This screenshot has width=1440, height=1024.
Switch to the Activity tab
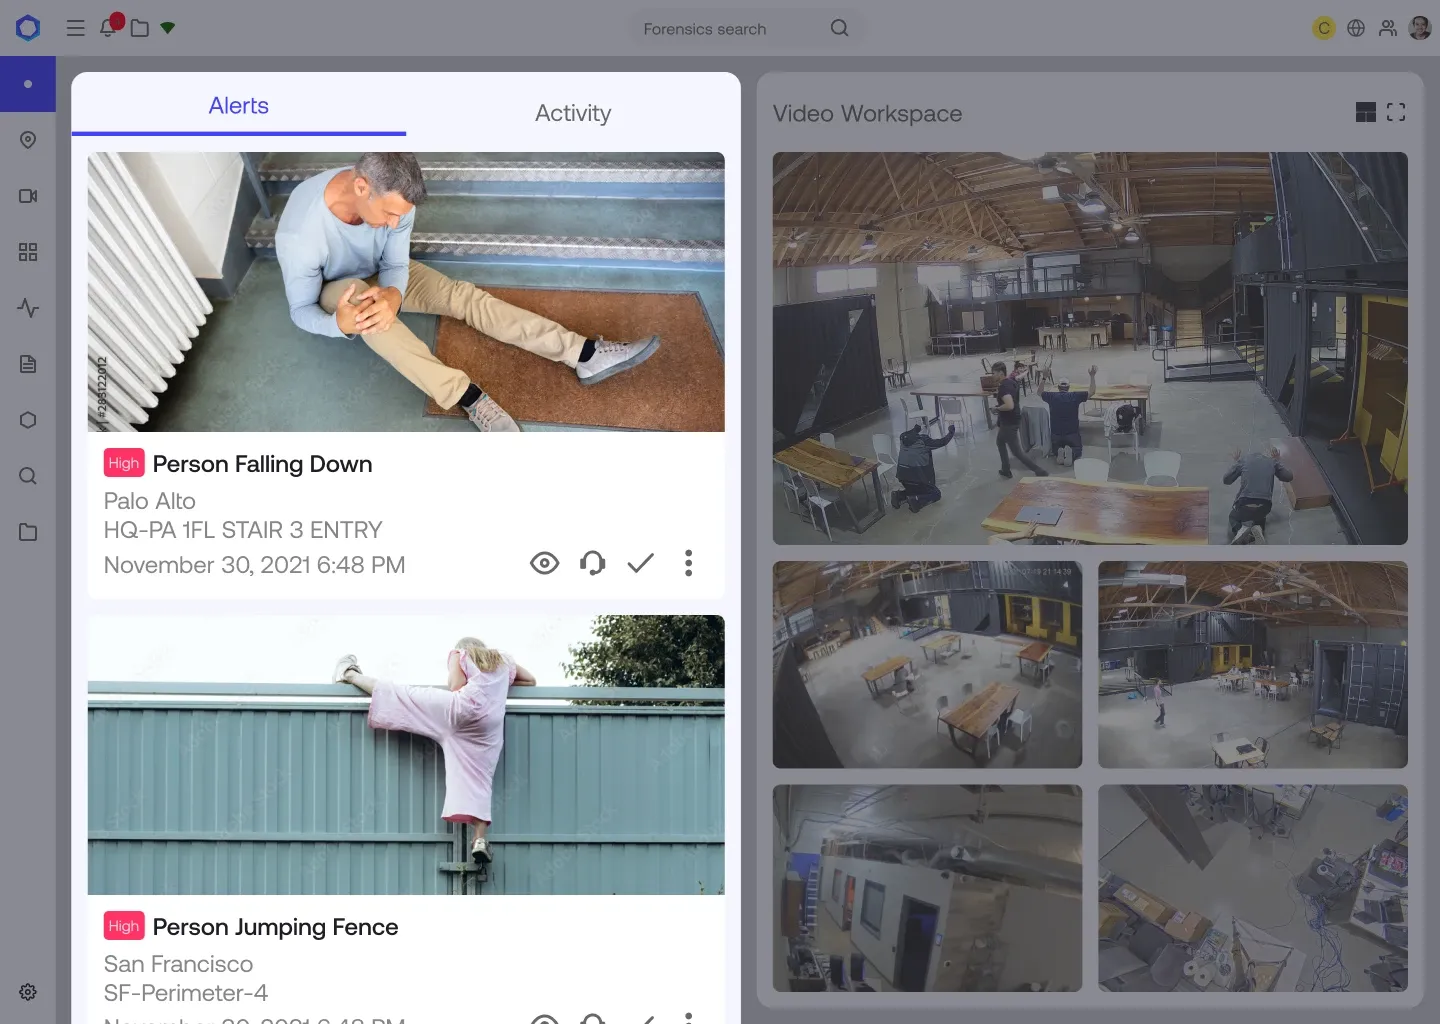click(572, 113)
